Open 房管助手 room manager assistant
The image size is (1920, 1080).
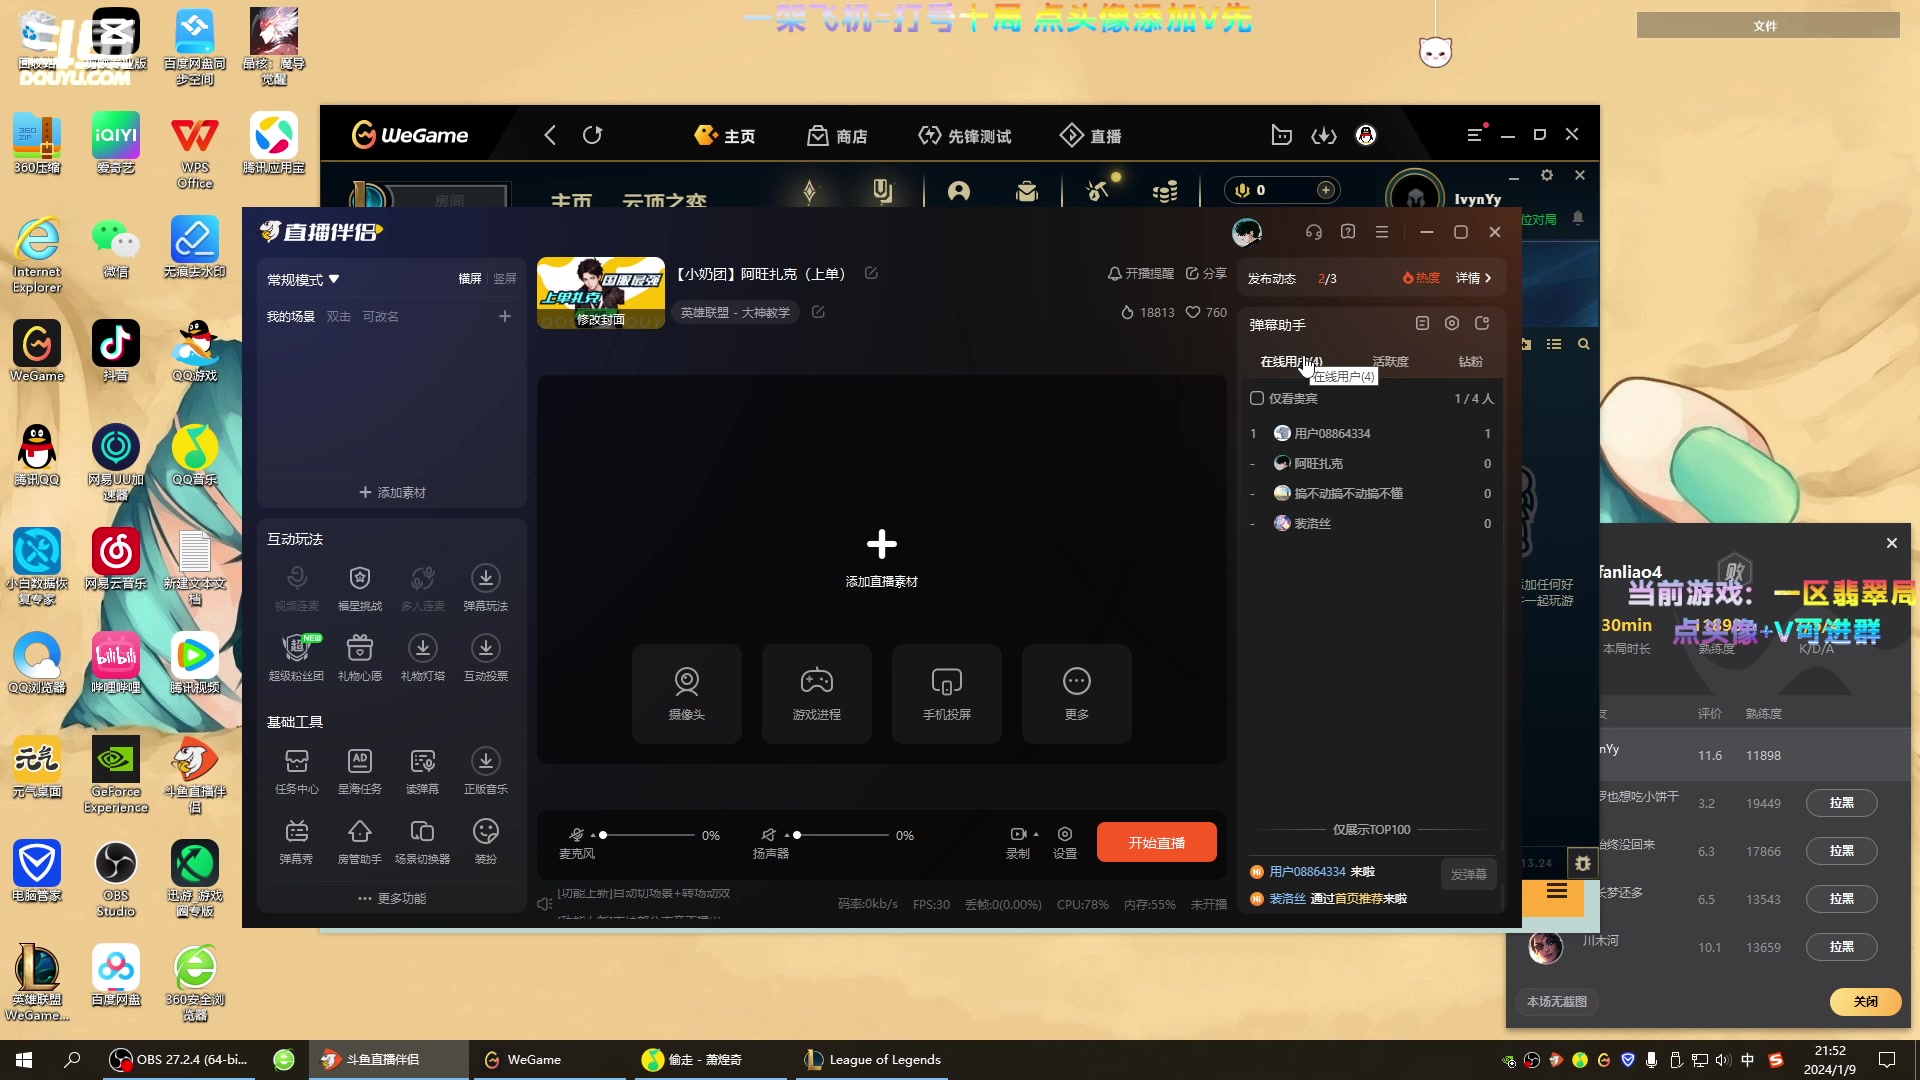coord(360,841)
